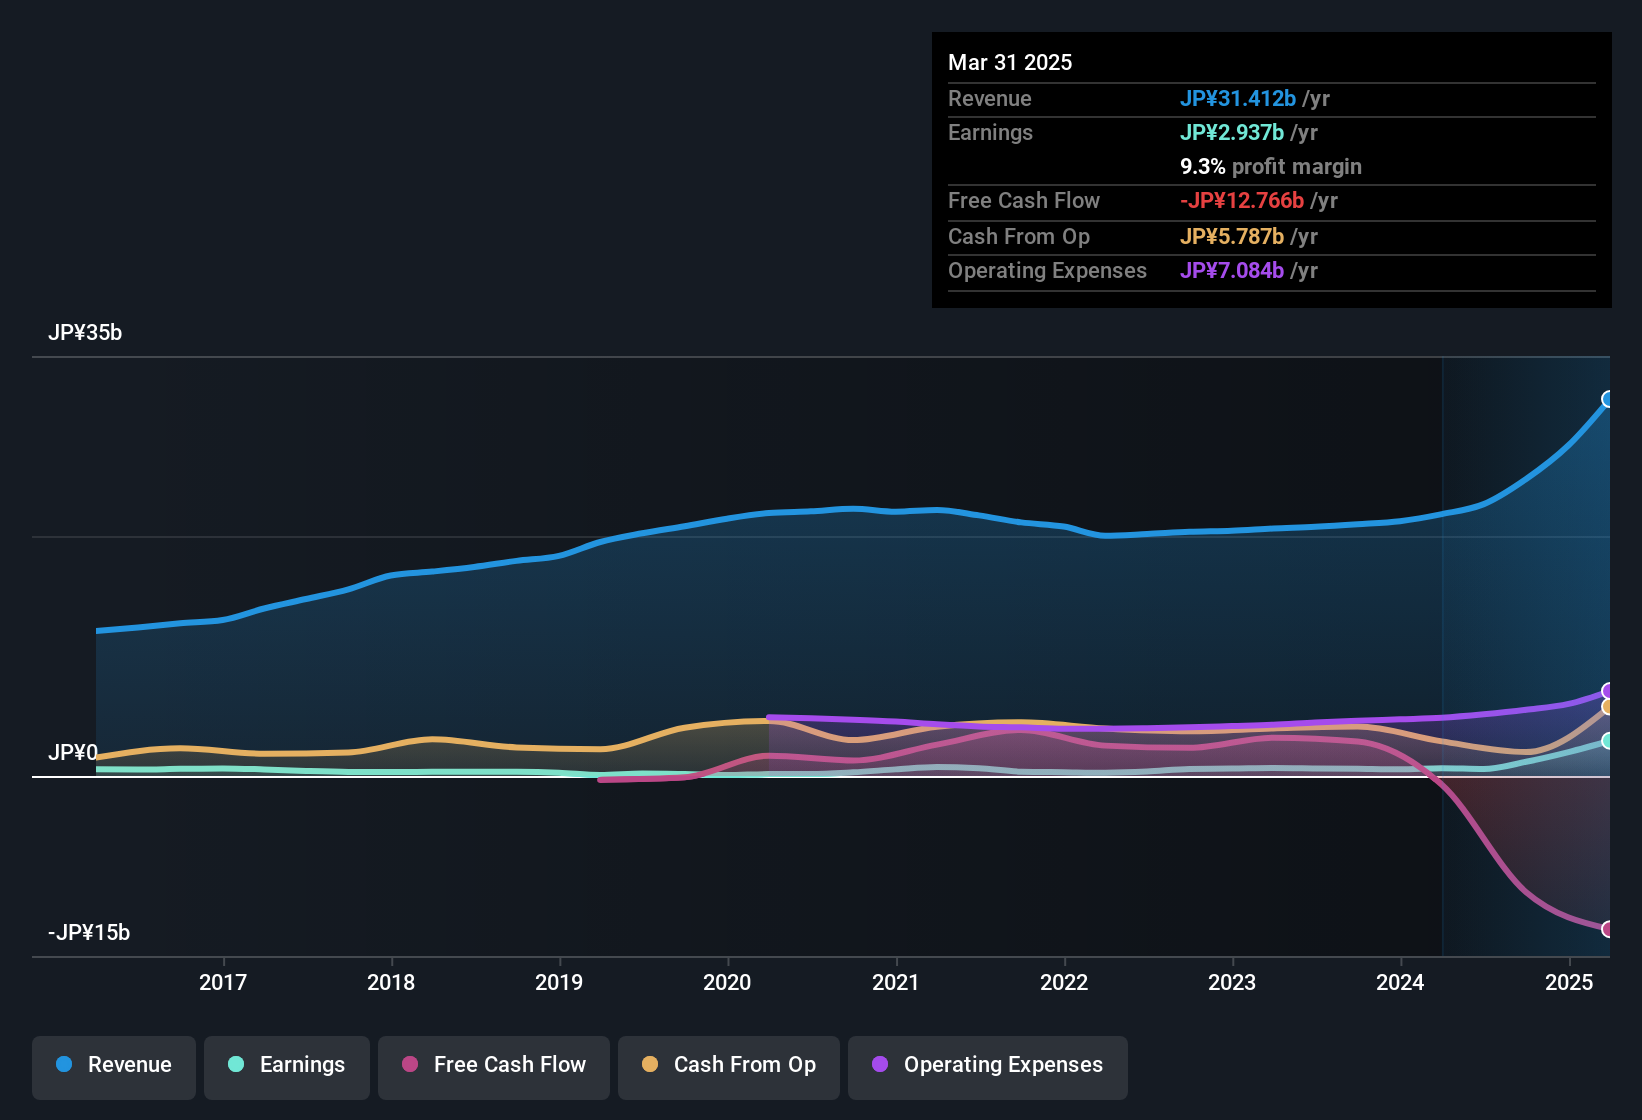Click the blue Revenue end-point marker
Screen dimensions: 1642x1120
[1608, 399]
